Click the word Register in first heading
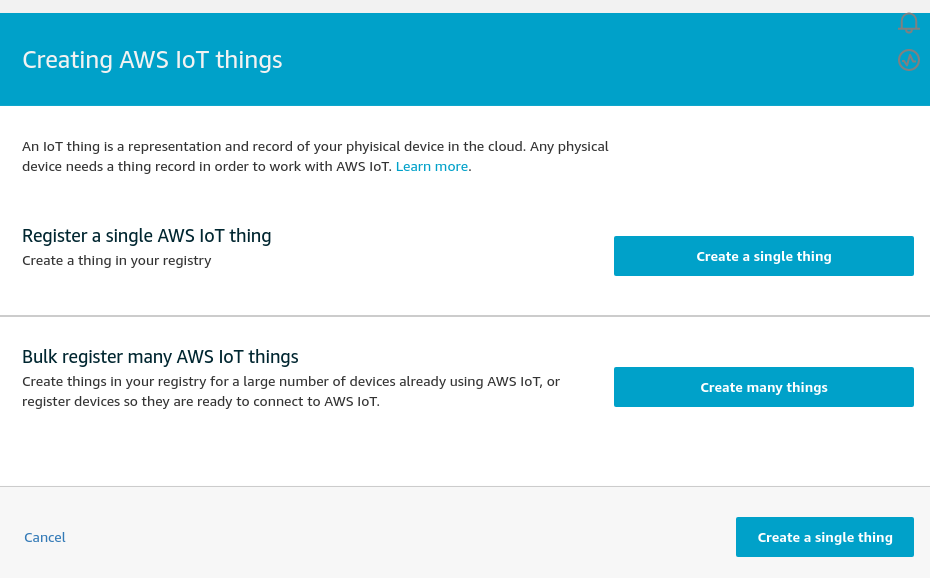 click(55, 236)
